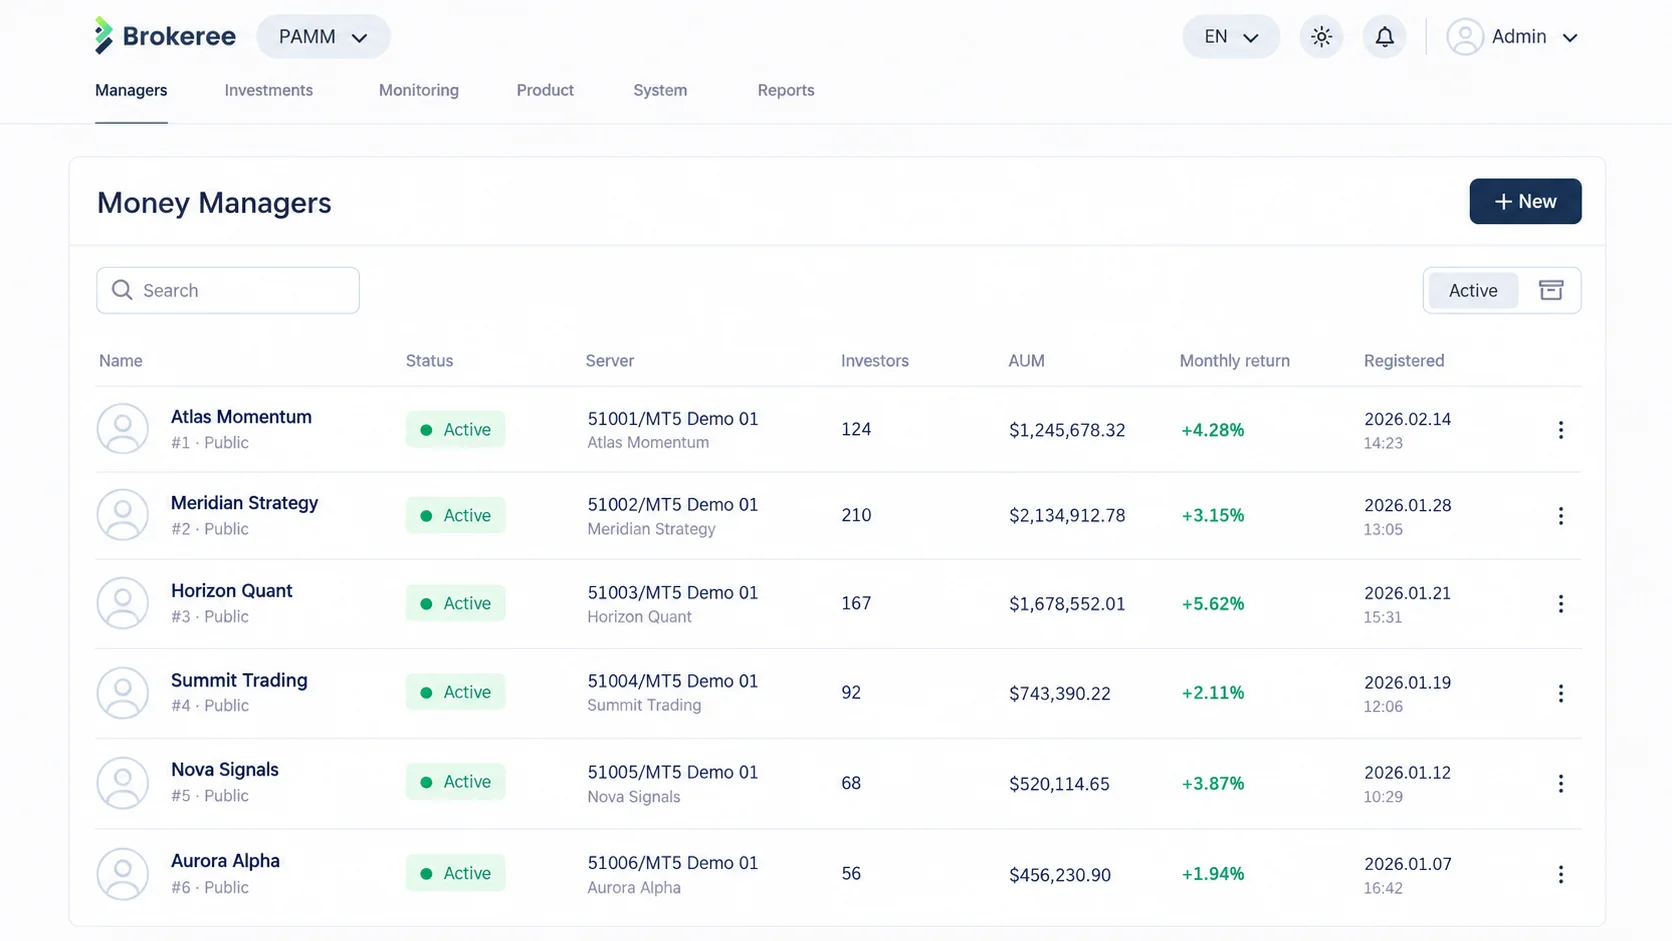Image resolution: width=1672 pixels, height=941 pixels.
Task: Open the Reports tab
Action: [x=786, y=90]
